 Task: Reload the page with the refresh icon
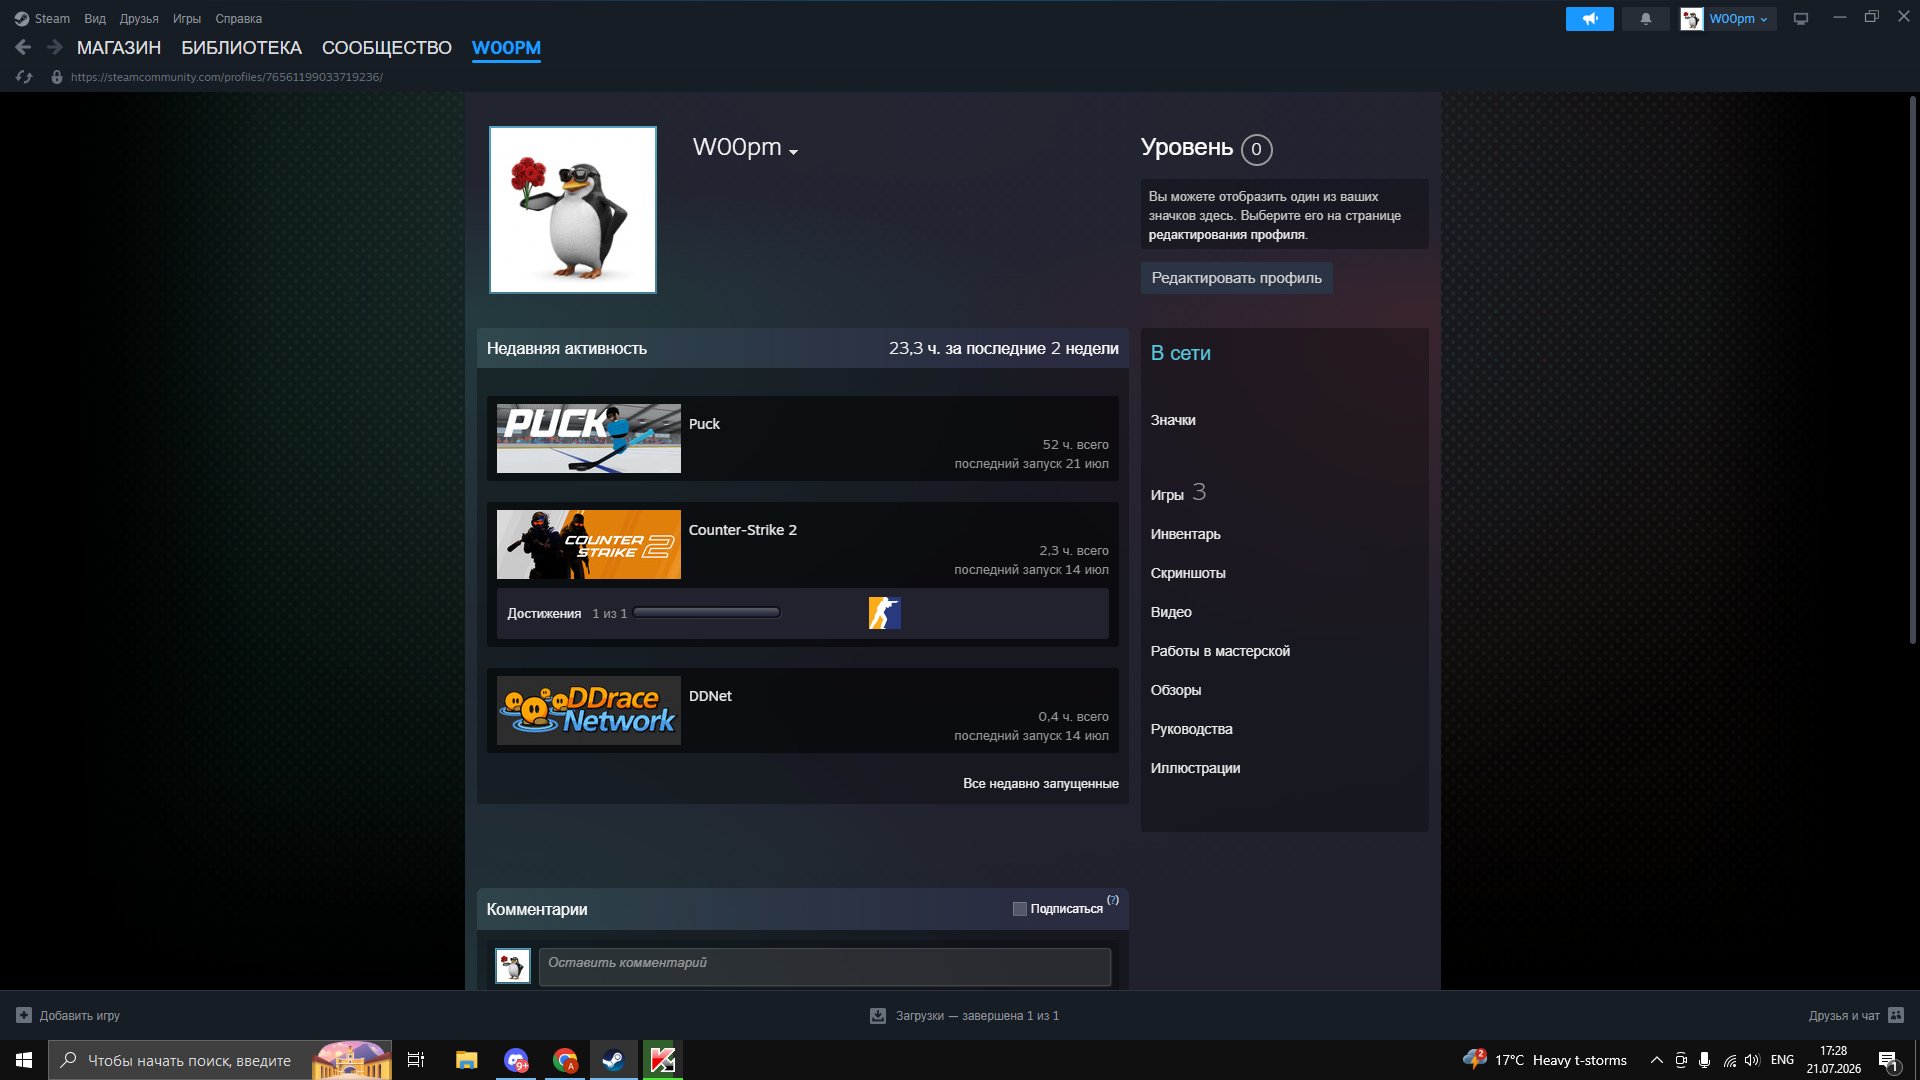tap(24, 77)
